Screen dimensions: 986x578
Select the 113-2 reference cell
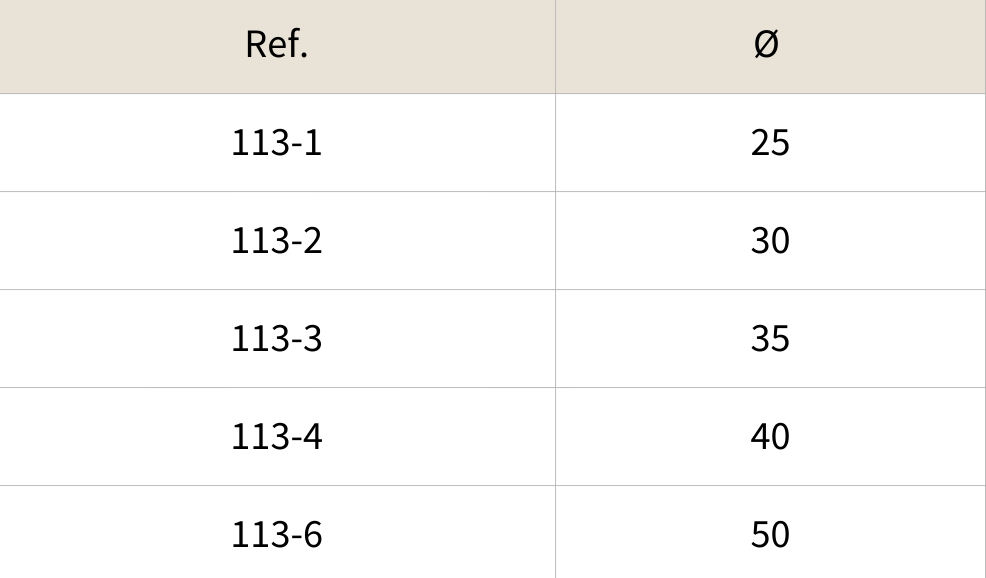point(276,241)
